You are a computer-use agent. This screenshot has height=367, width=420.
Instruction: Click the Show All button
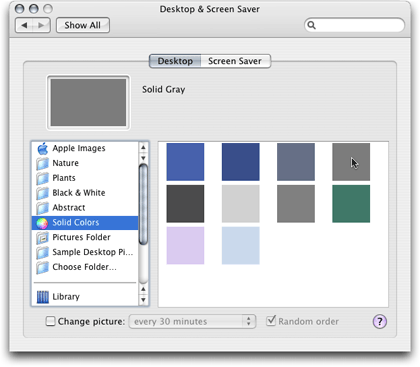coord(83,25)
